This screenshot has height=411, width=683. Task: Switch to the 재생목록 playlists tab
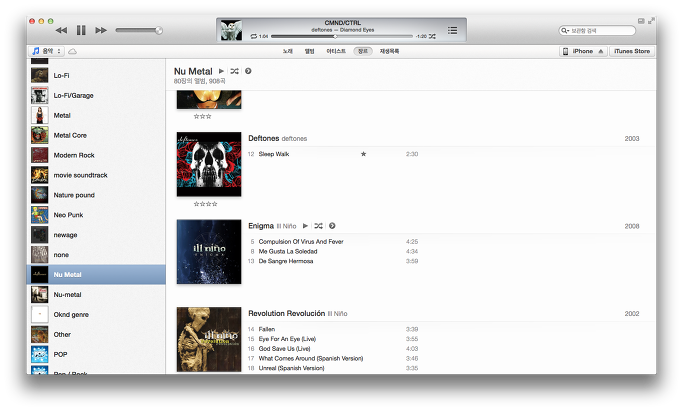[389, 51]
